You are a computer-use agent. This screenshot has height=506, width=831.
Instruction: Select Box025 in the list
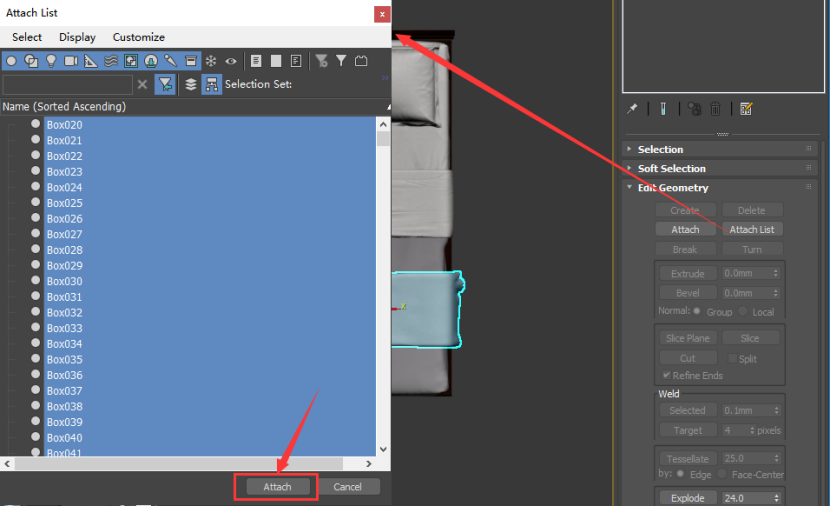(64, 203)
